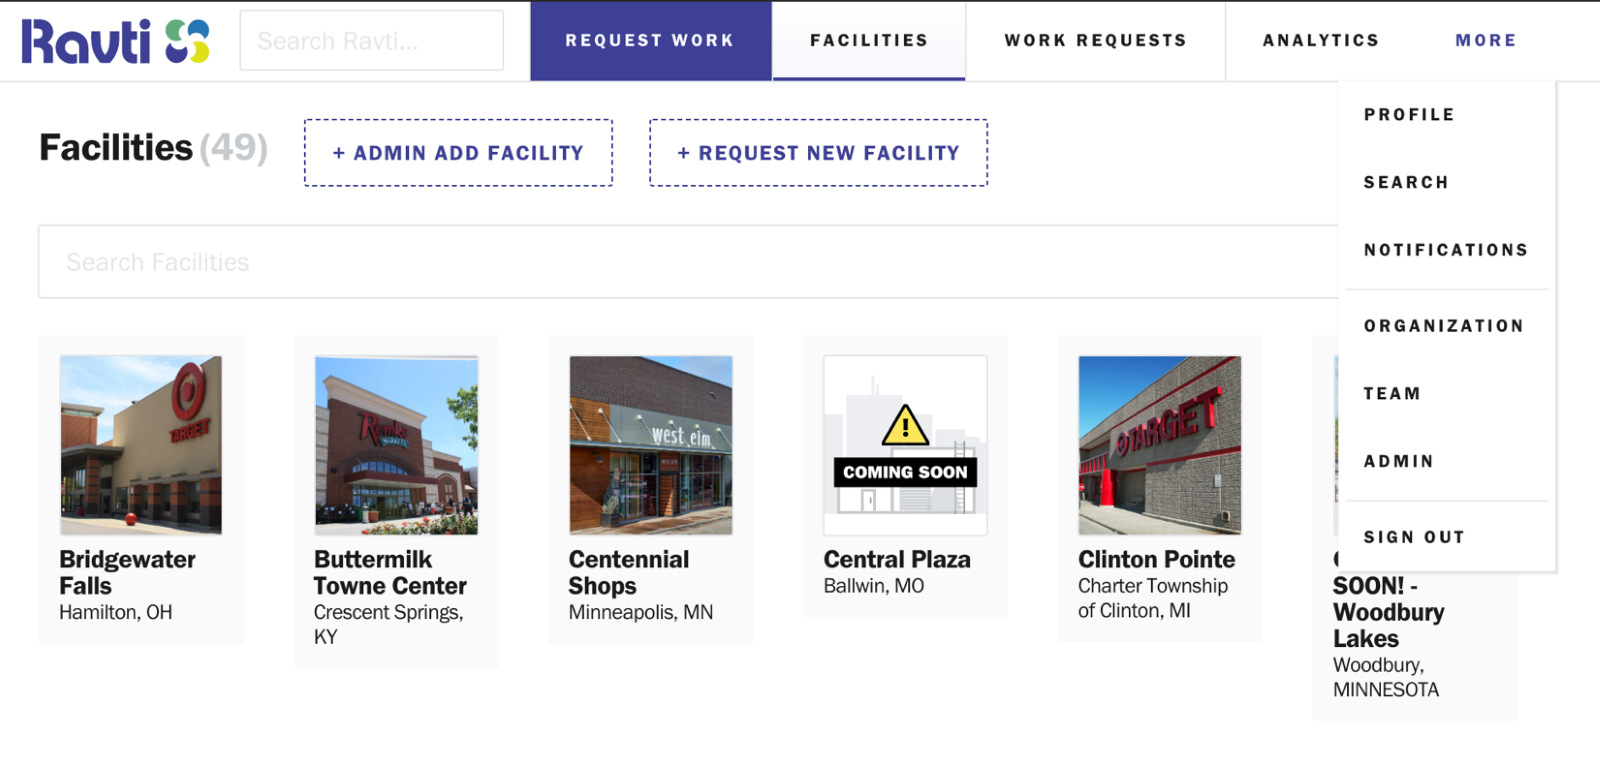The width and height of the screenshot is (1600, 771).
Task: Open the Clinton Pointe Target photo
Action: pyautogui.click(x=1160, y=445)
